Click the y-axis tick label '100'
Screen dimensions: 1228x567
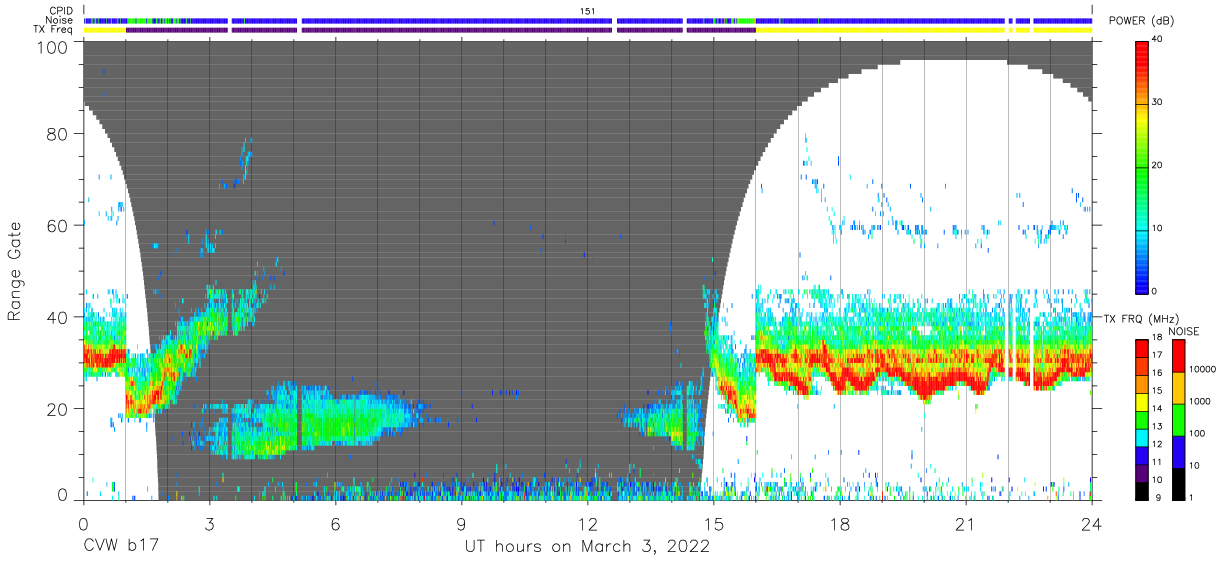pyautogui.click(x=53, y=47)
